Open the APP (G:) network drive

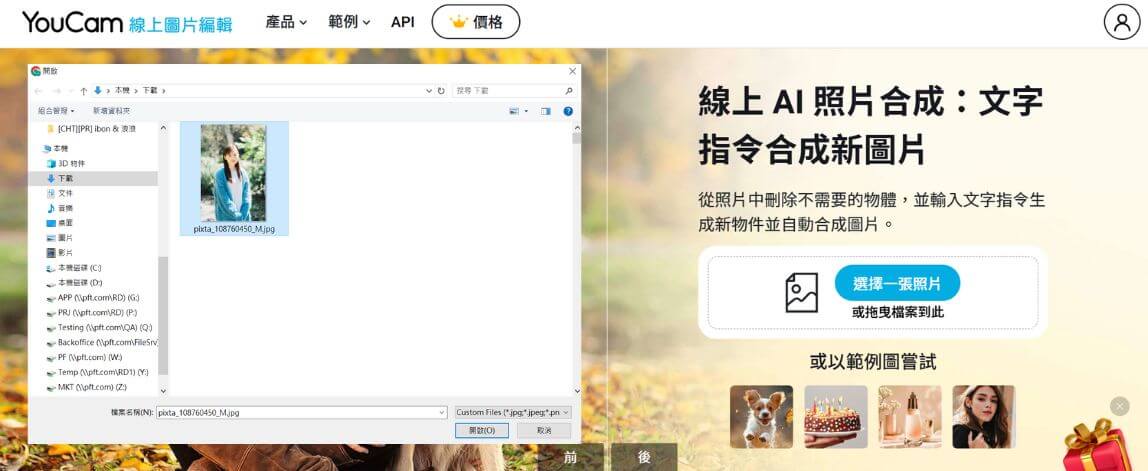pos(92,297)
